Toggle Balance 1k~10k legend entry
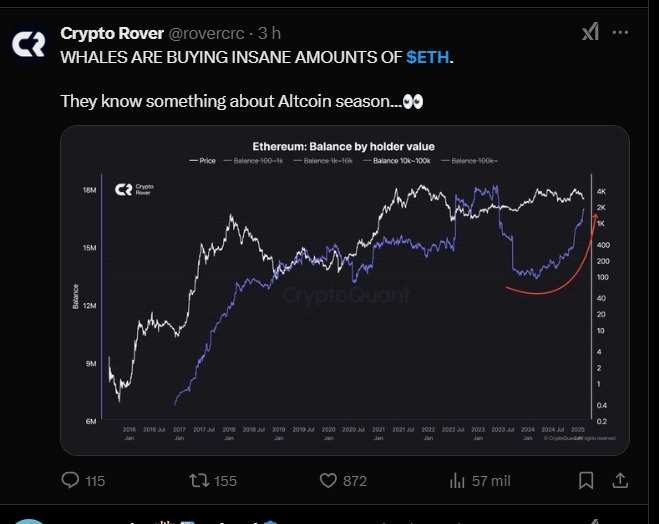 click(x=323, y=161)
